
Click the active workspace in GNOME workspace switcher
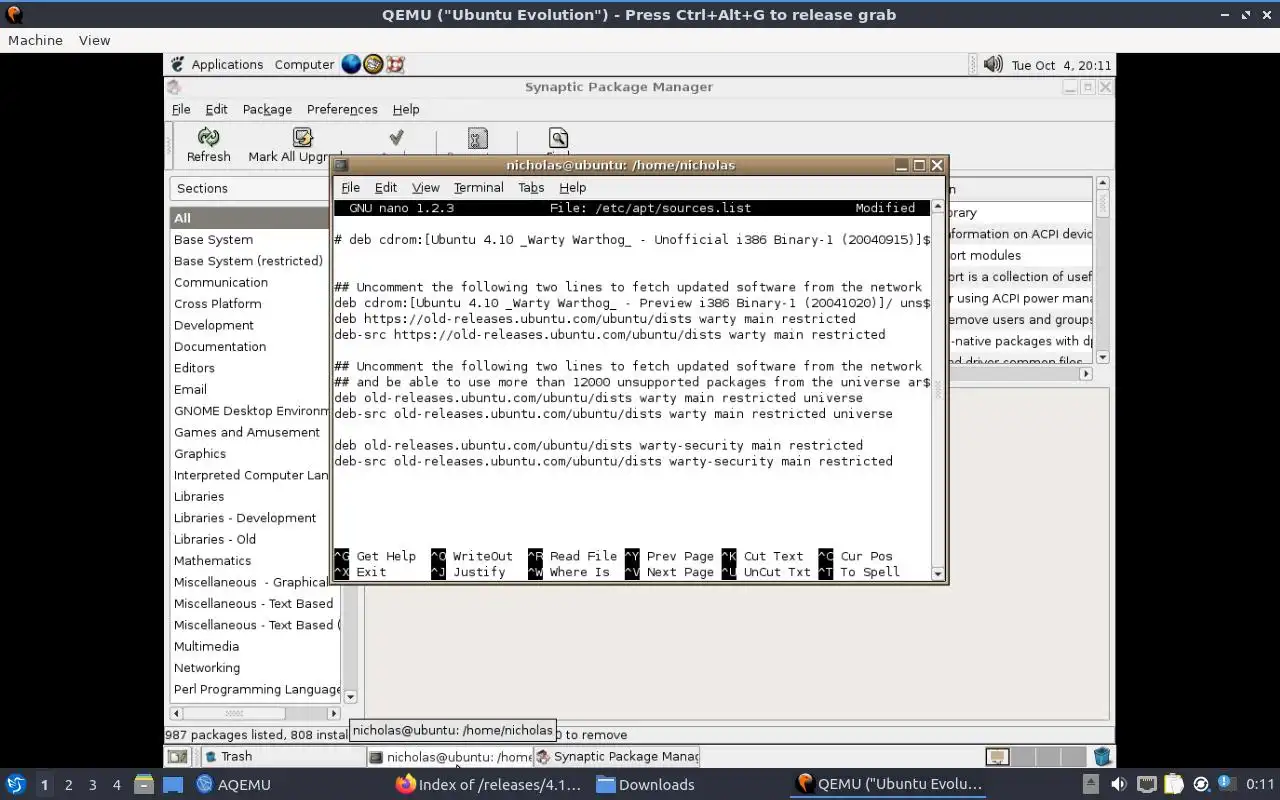[x=997, y=757]
